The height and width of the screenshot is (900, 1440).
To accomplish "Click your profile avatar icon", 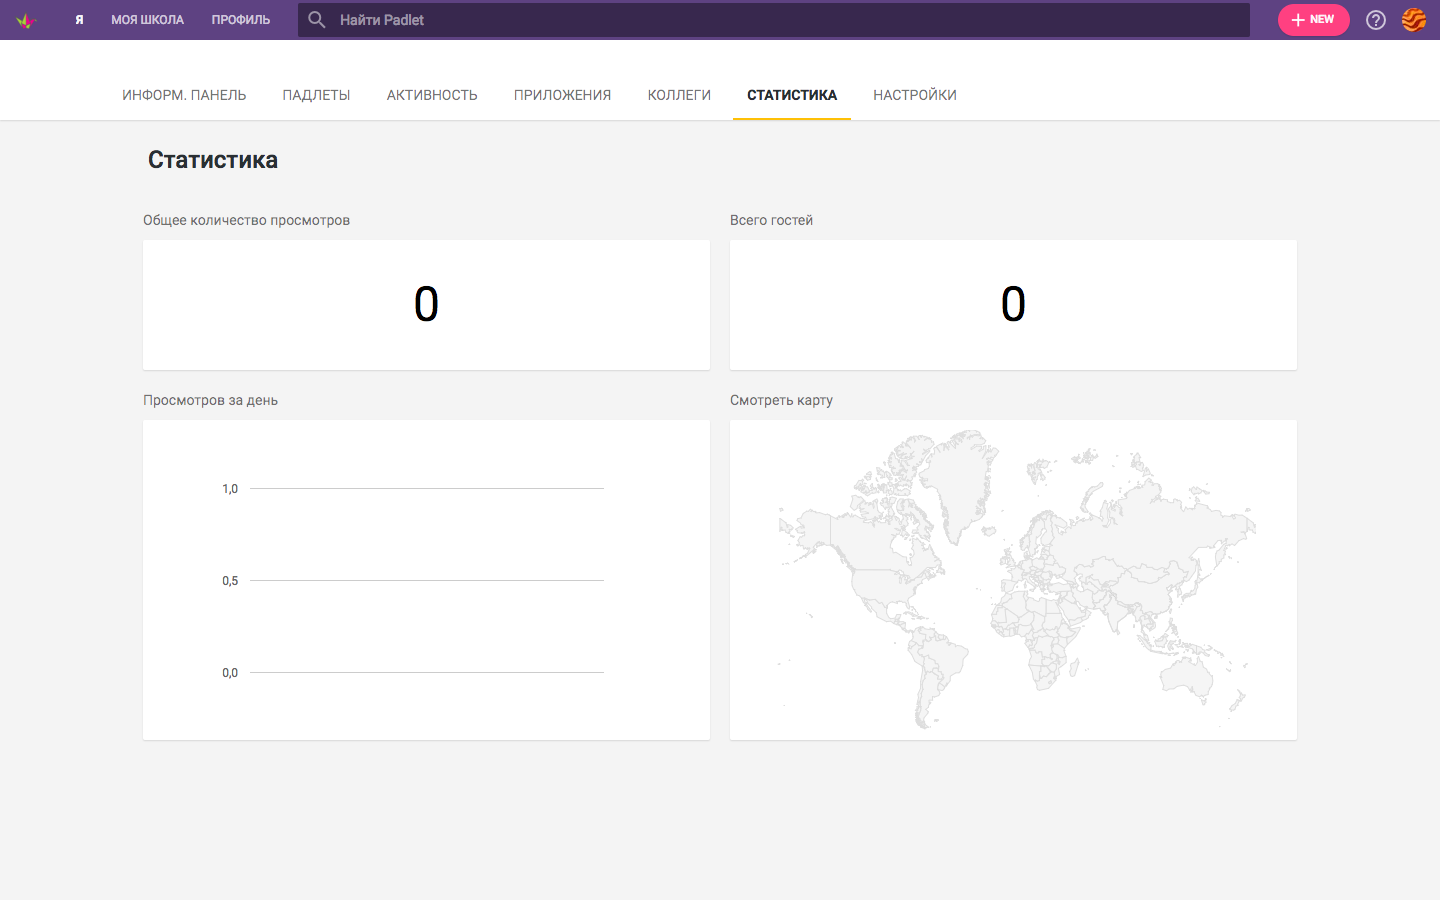I will 1413,19.
